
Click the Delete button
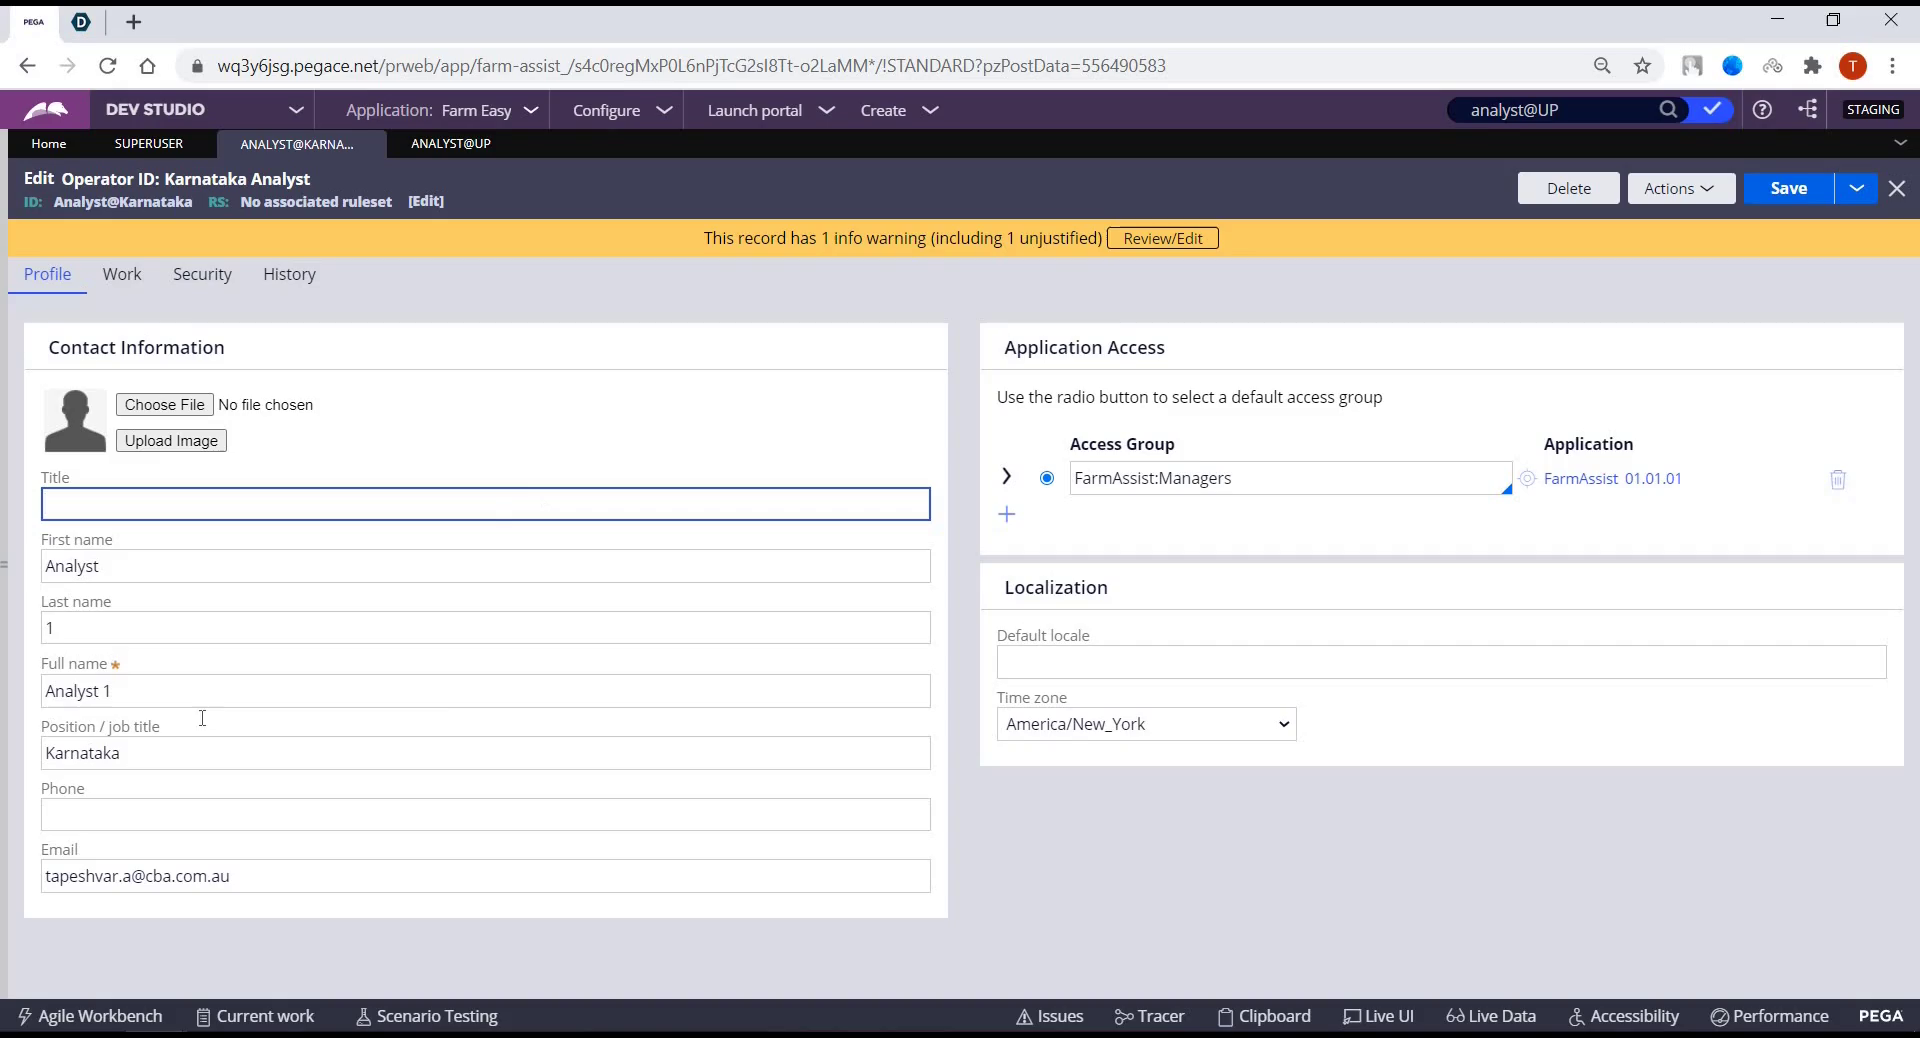pos(1568,188)
